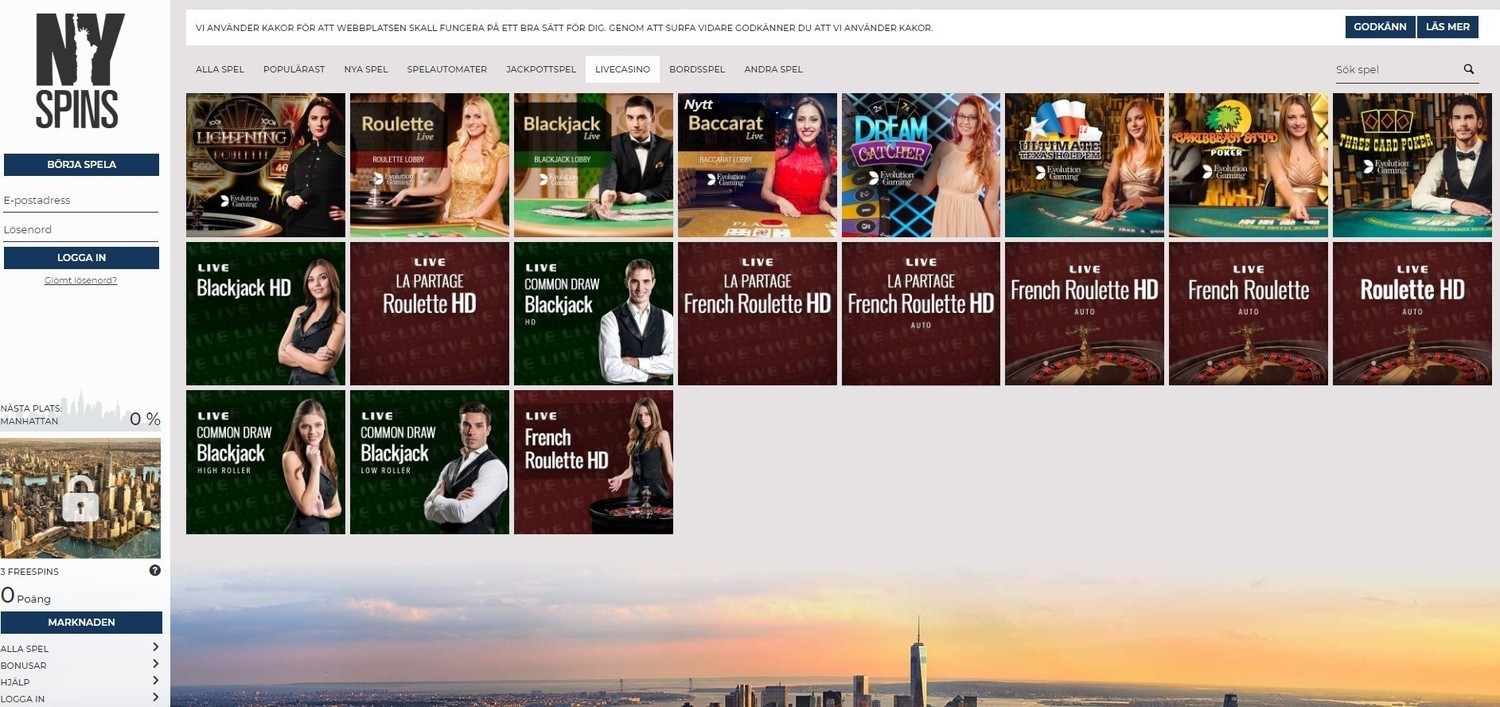Open Live Common Draw Blackjack HD thumbnail
This screenshot has height=707, width=1500.
594,314
